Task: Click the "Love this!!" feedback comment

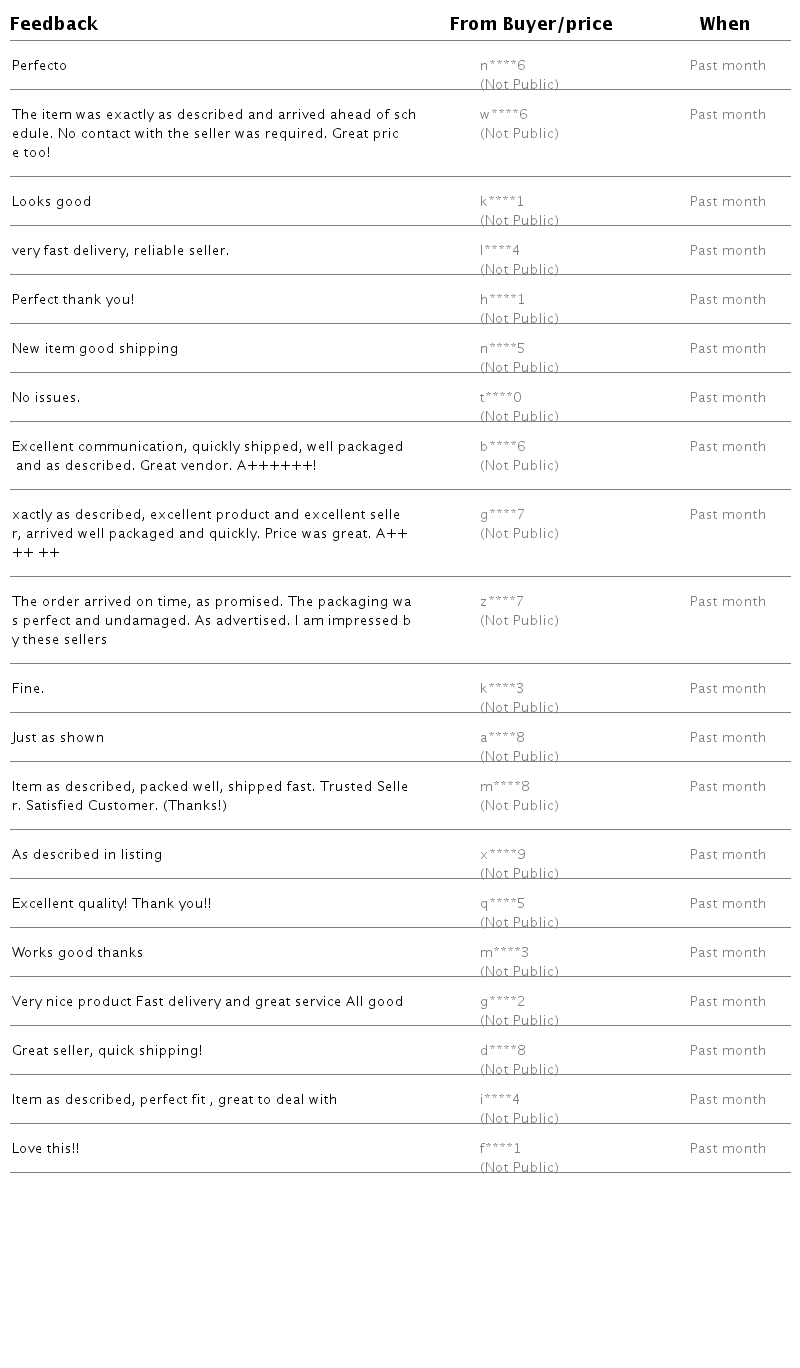Action: (x=45, y=1149)
